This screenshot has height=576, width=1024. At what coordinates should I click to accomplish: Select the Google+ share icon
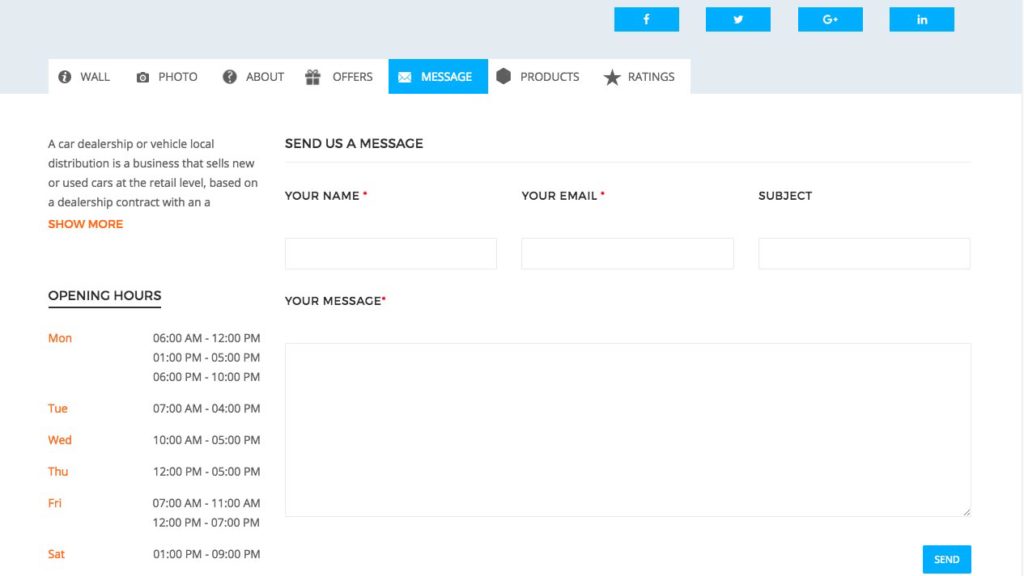[x=829, y=19]
